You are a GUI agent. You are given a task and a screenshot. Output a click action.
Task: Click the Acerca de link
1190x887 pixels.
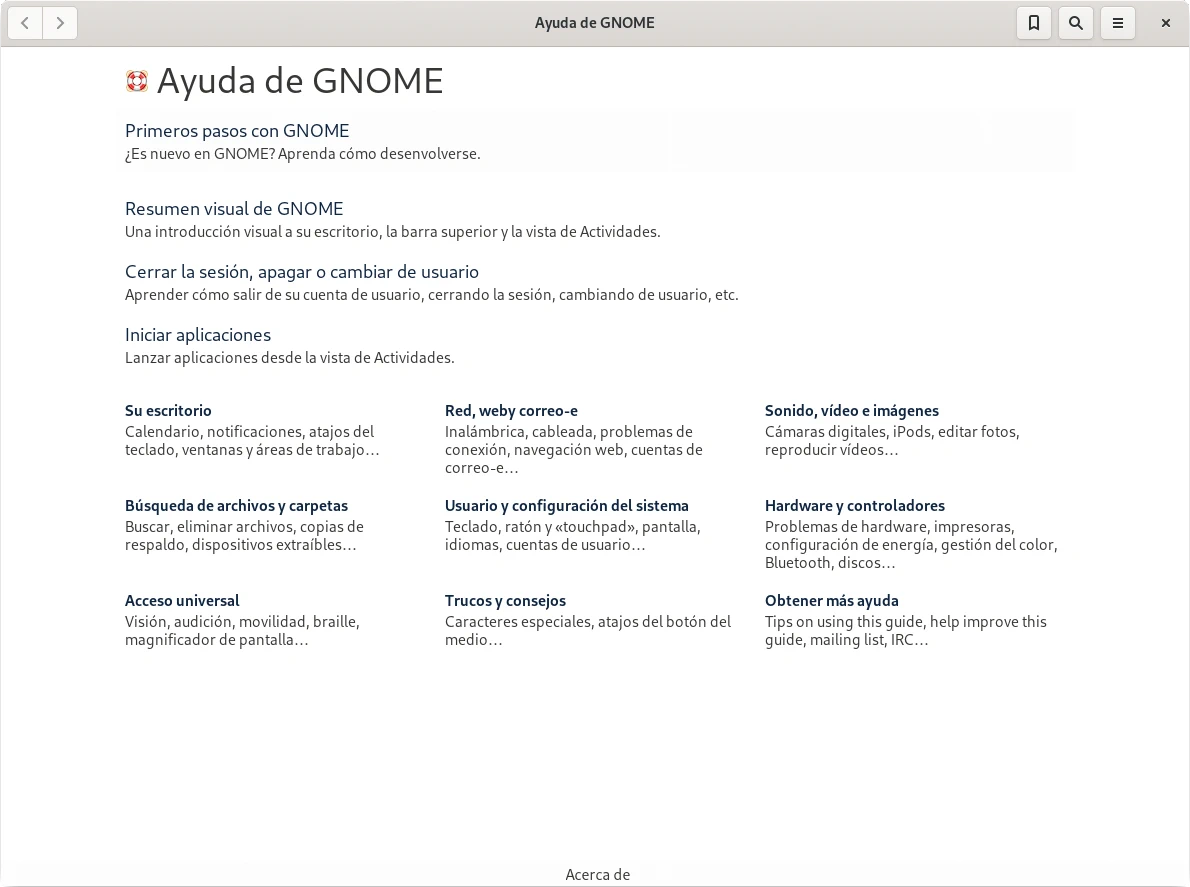597,875
